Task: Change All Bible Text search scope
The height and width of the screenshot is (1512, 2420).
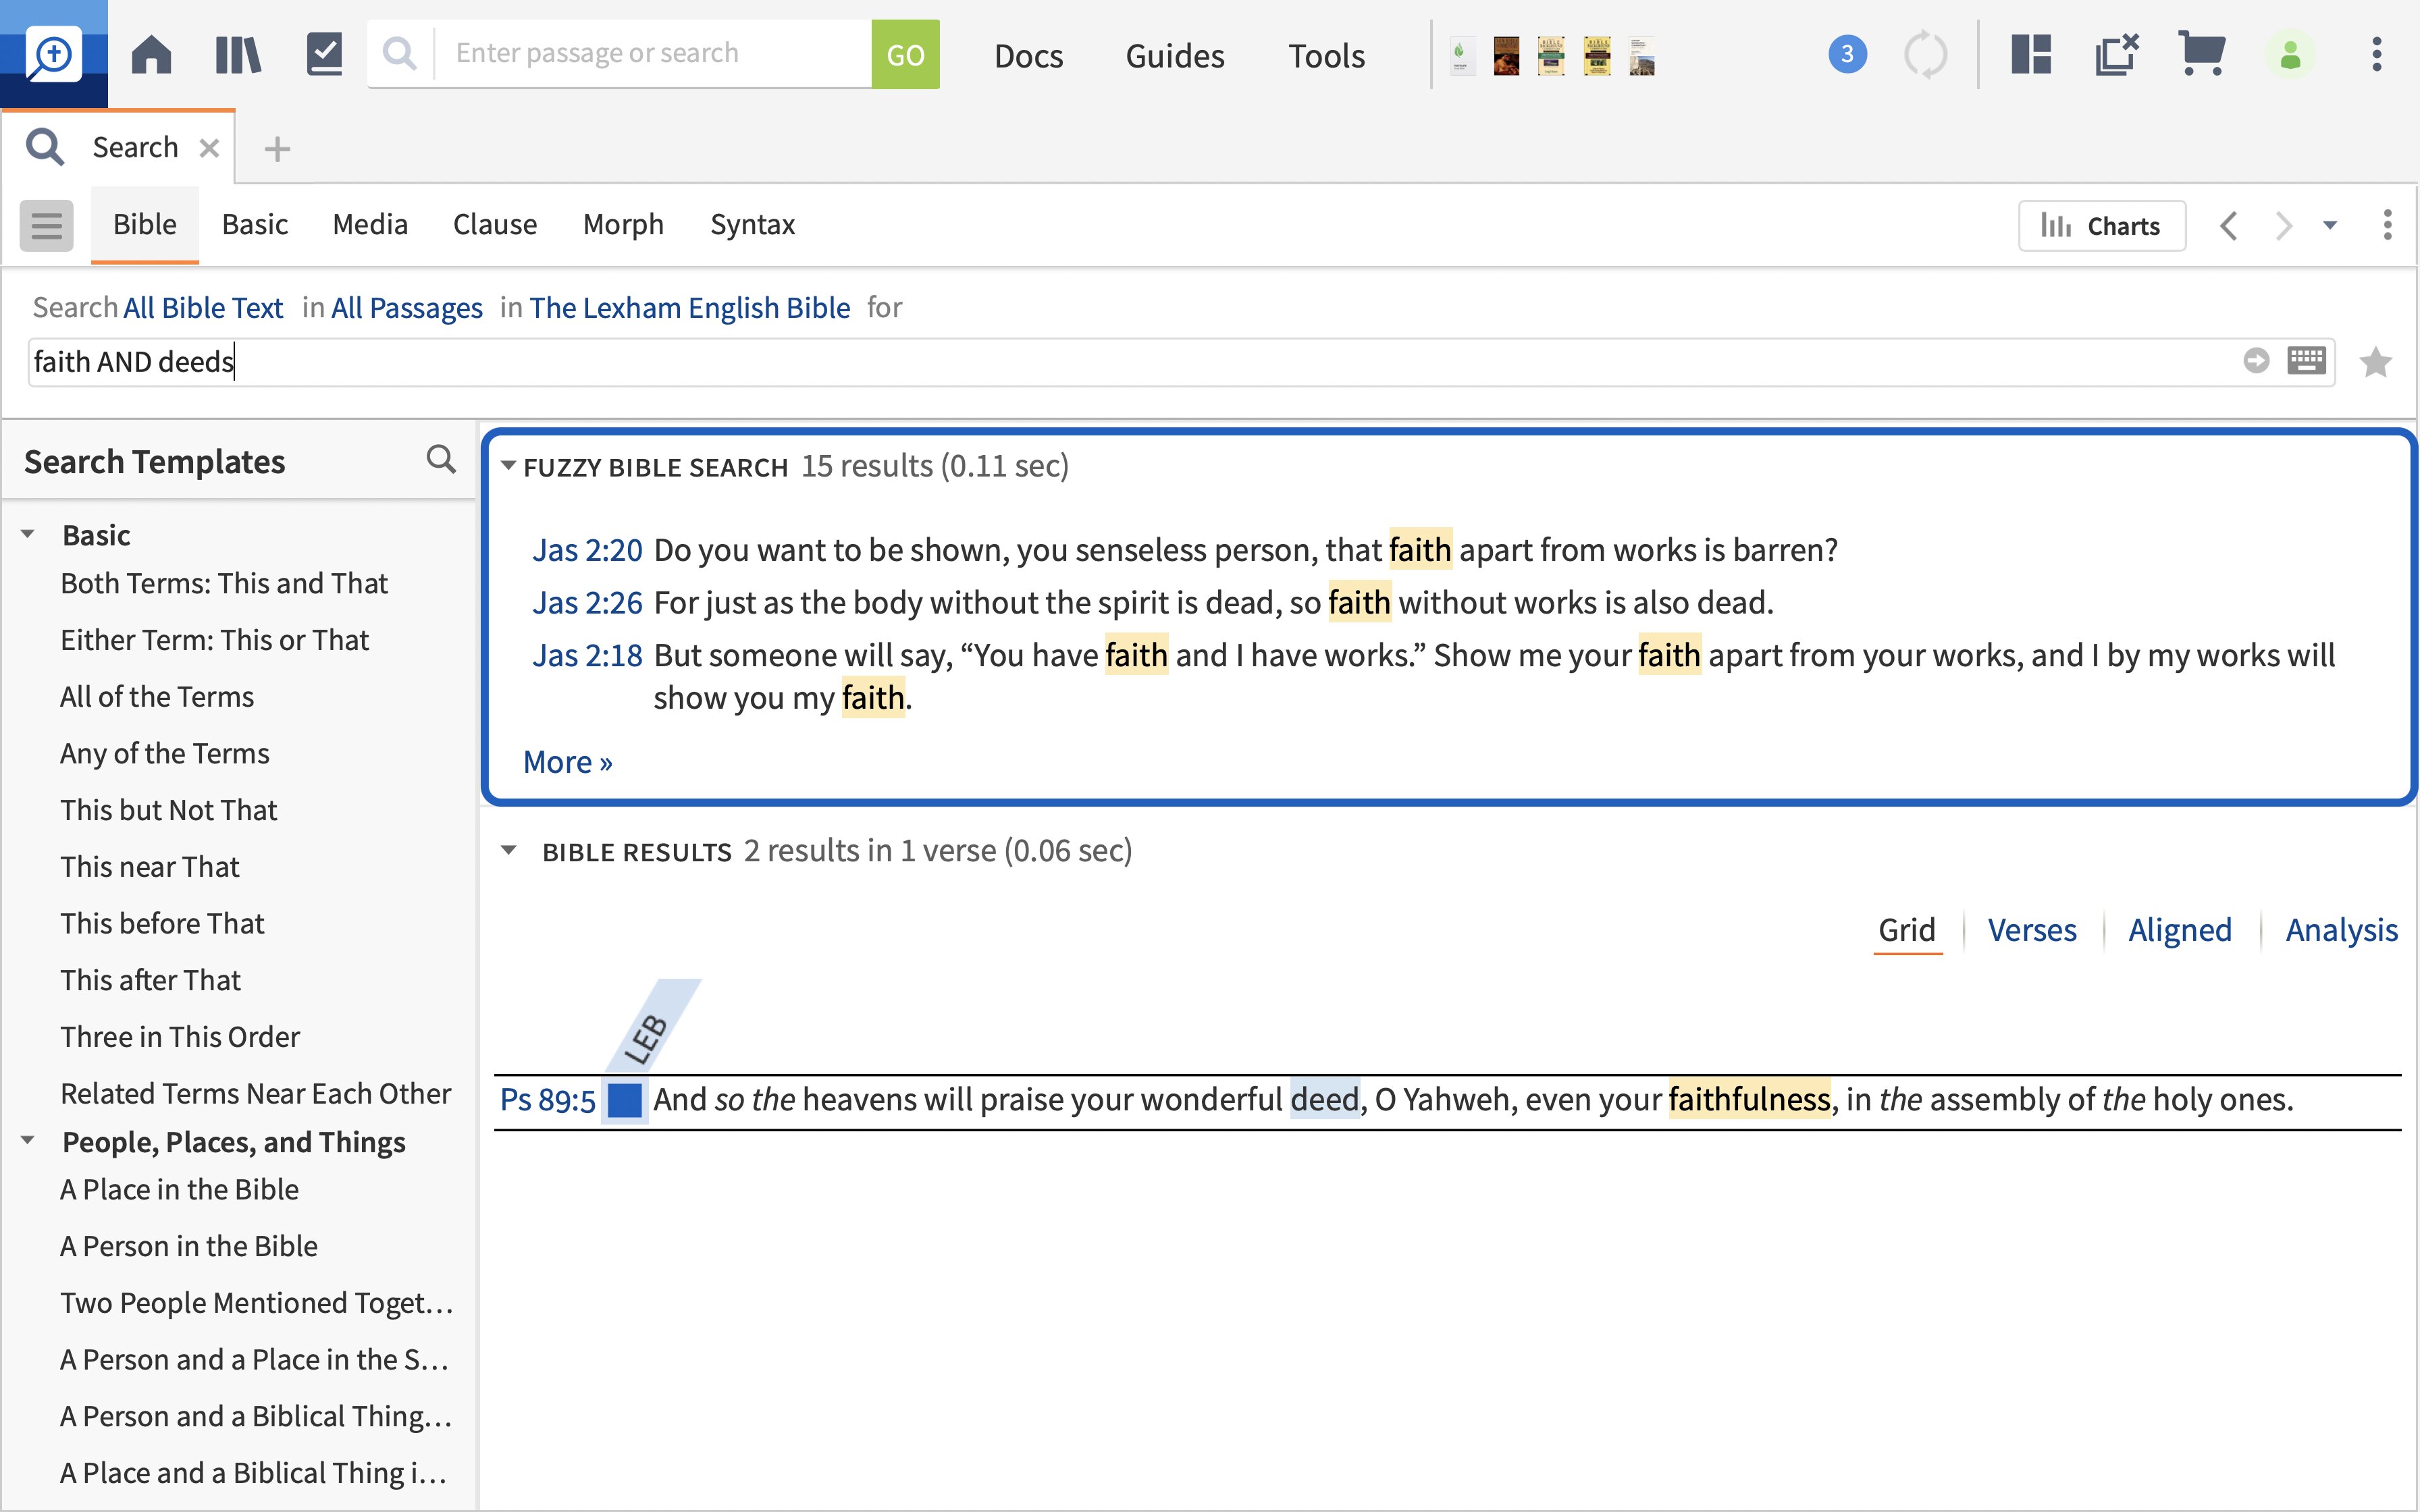Action: click(203, 308)
